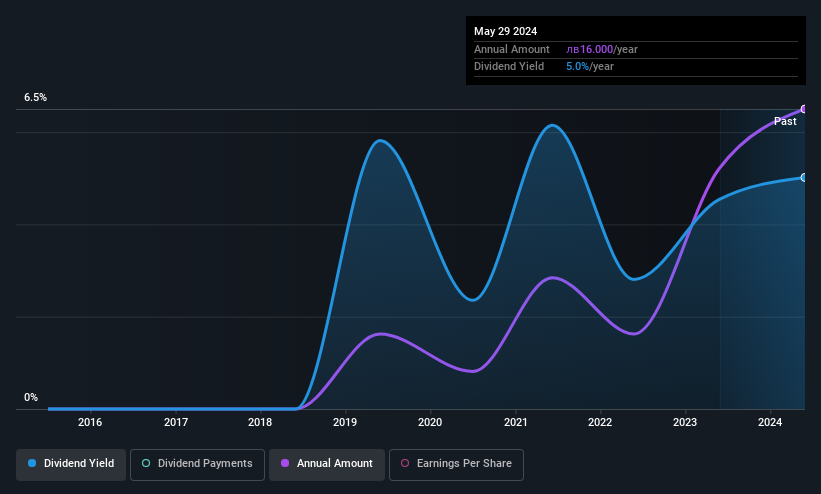Enable the Dividend Payments series
Viewport: 821px width, 494px height.
point(197,465)
